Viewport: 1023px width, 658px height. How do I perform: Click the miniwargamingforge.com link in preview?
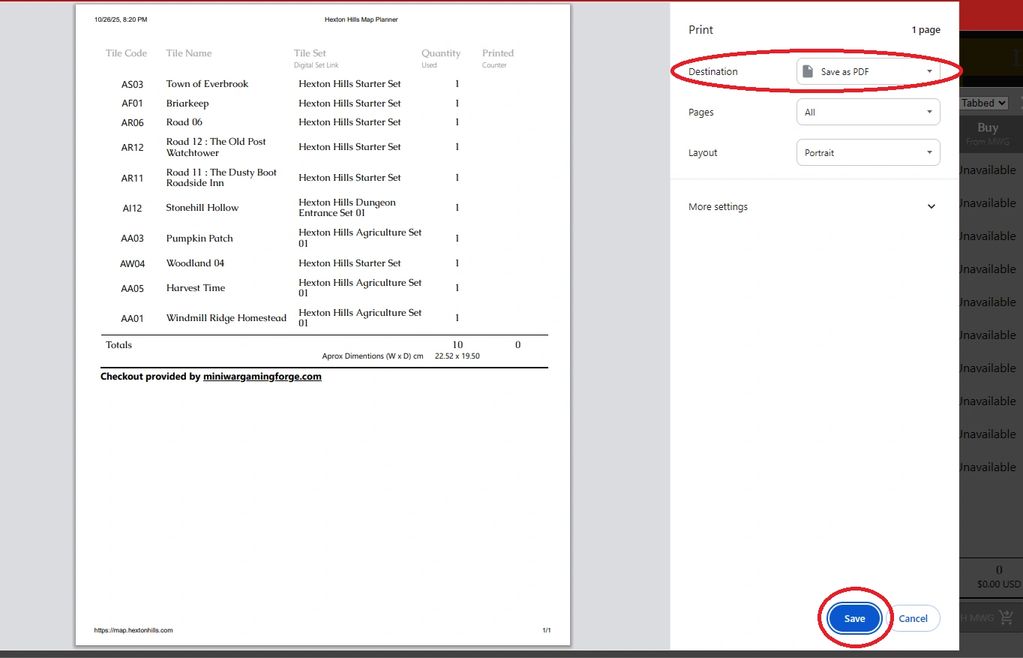262,377
